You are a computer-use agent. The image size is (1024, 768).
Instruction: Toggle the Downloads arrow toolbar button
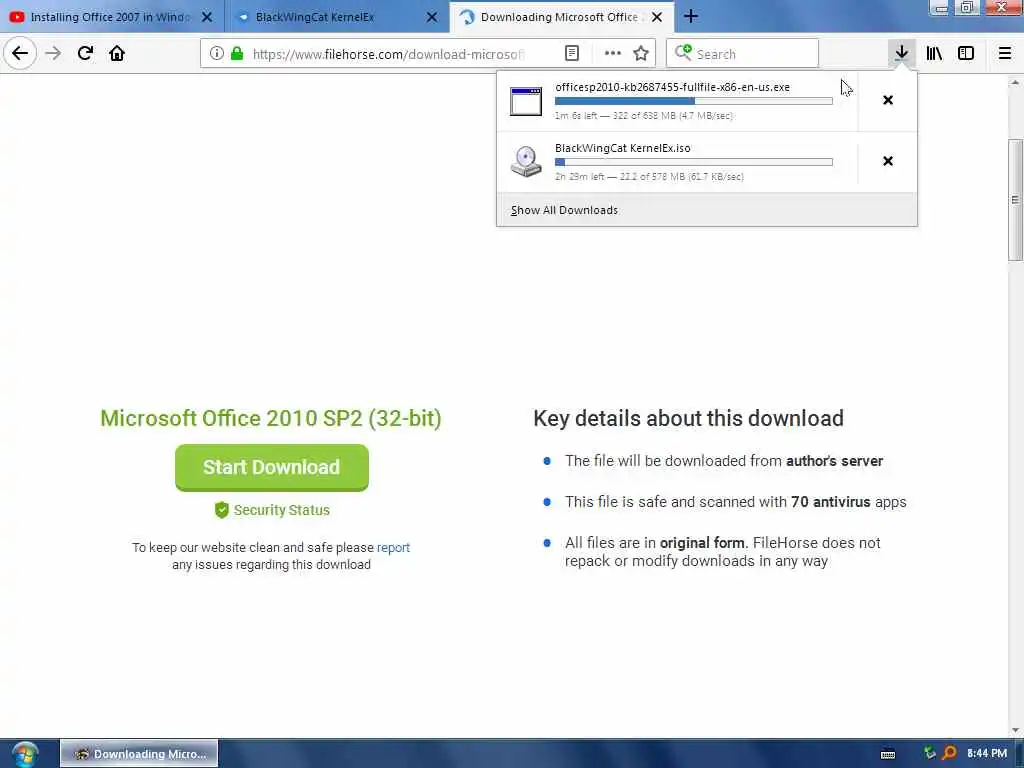901,53
